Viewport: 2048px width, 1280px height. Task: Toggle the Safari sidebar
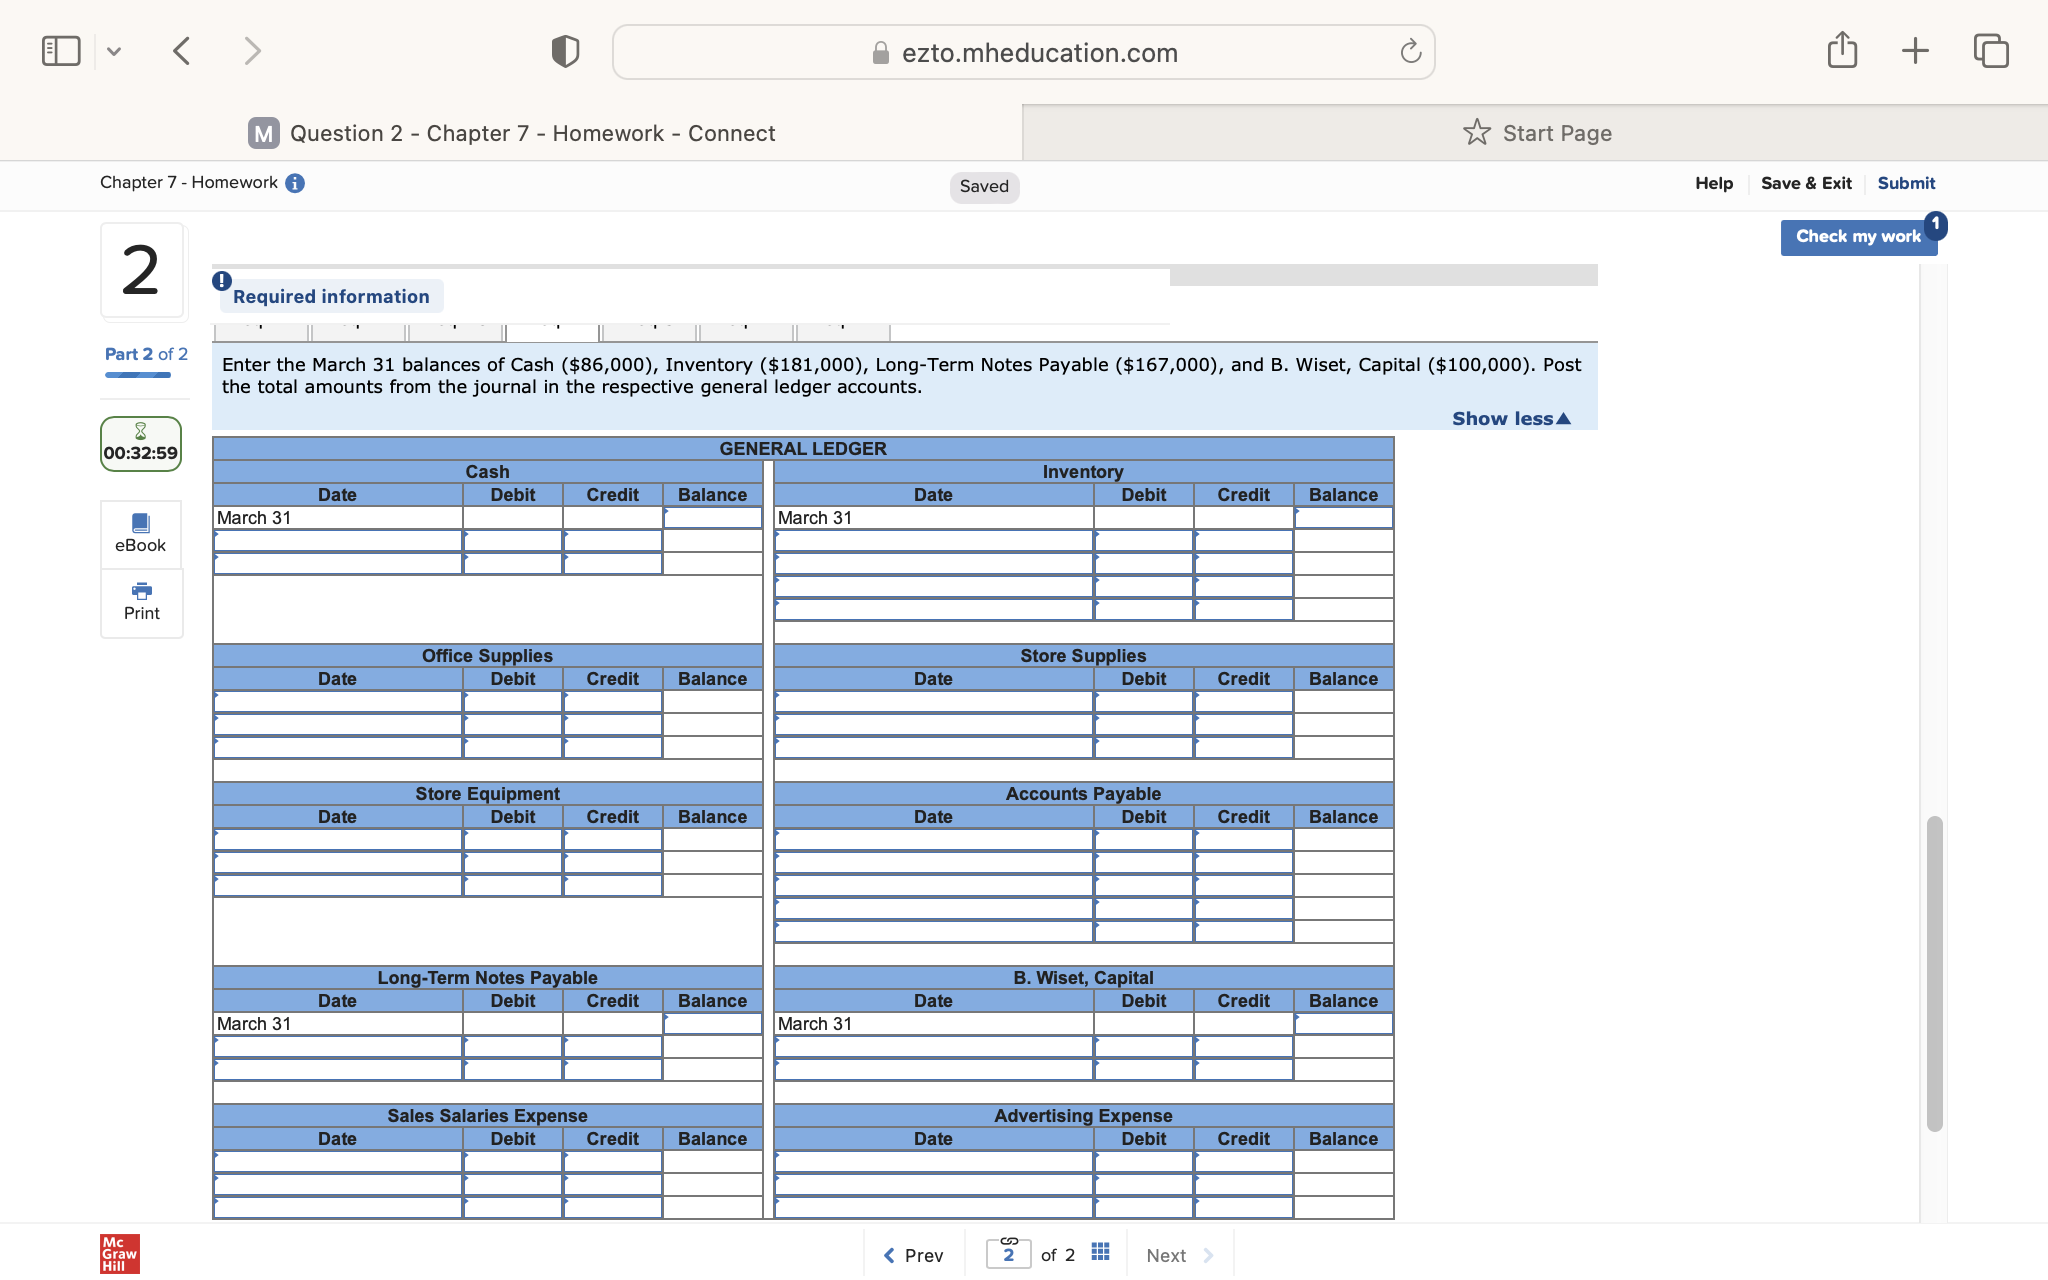[61, 49]
